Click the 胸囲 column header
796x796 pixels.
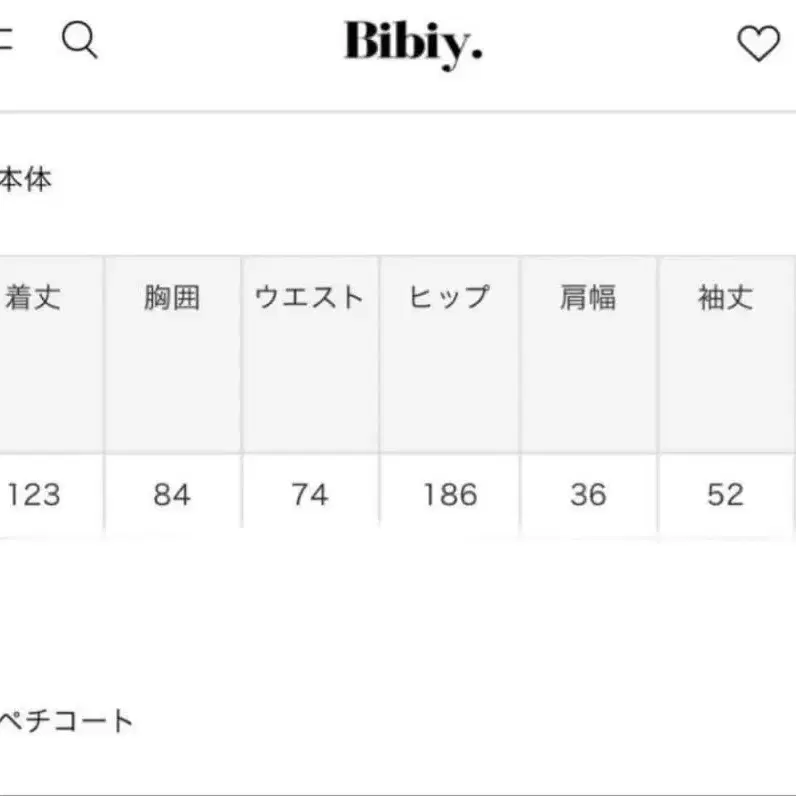coord(172,298)
